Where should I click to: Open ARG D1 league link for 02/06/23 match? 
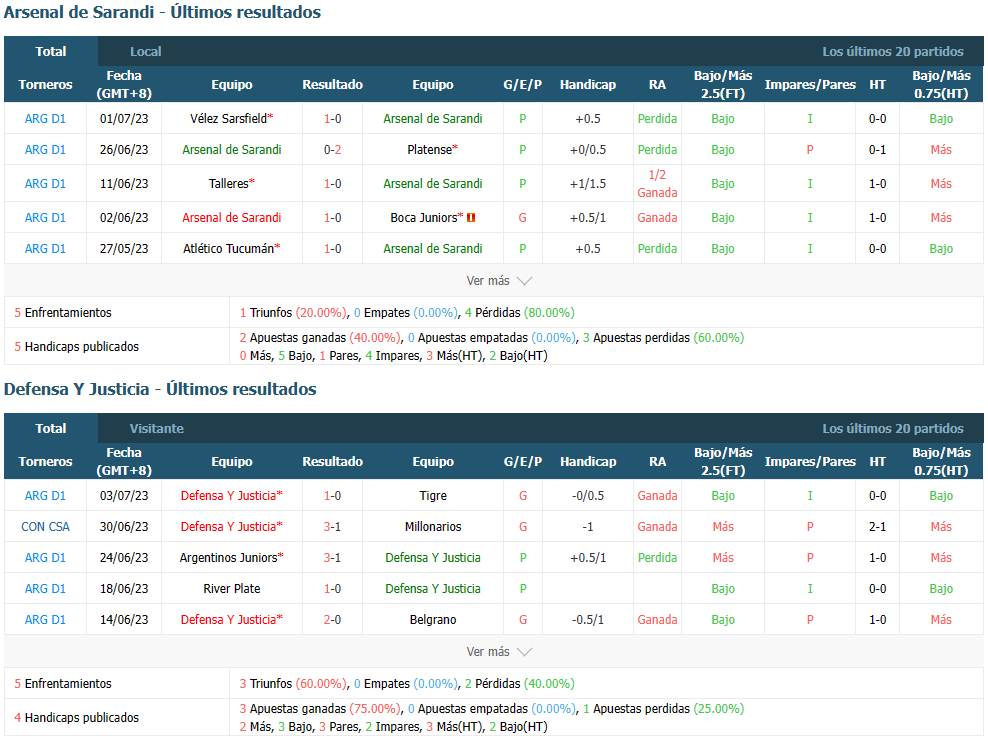[45, 218]
